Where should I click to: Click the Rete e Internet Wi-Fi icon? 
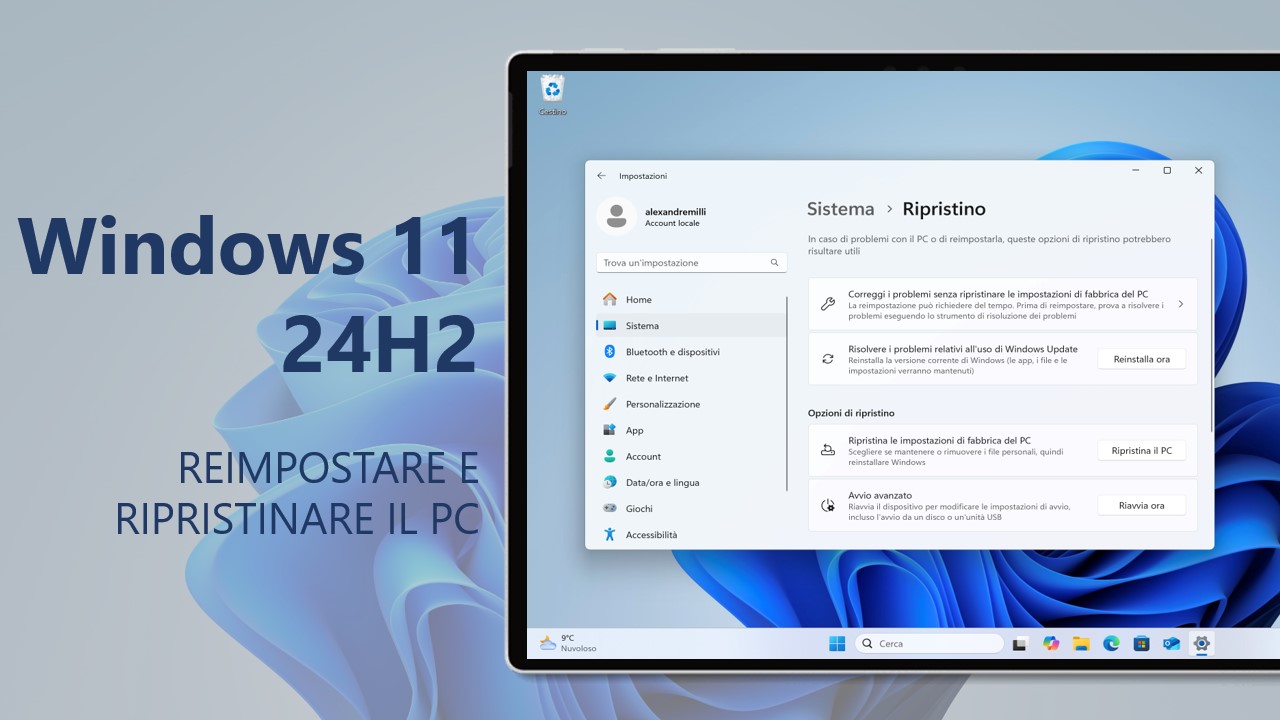pyautogui.click(x=609, y=378)
